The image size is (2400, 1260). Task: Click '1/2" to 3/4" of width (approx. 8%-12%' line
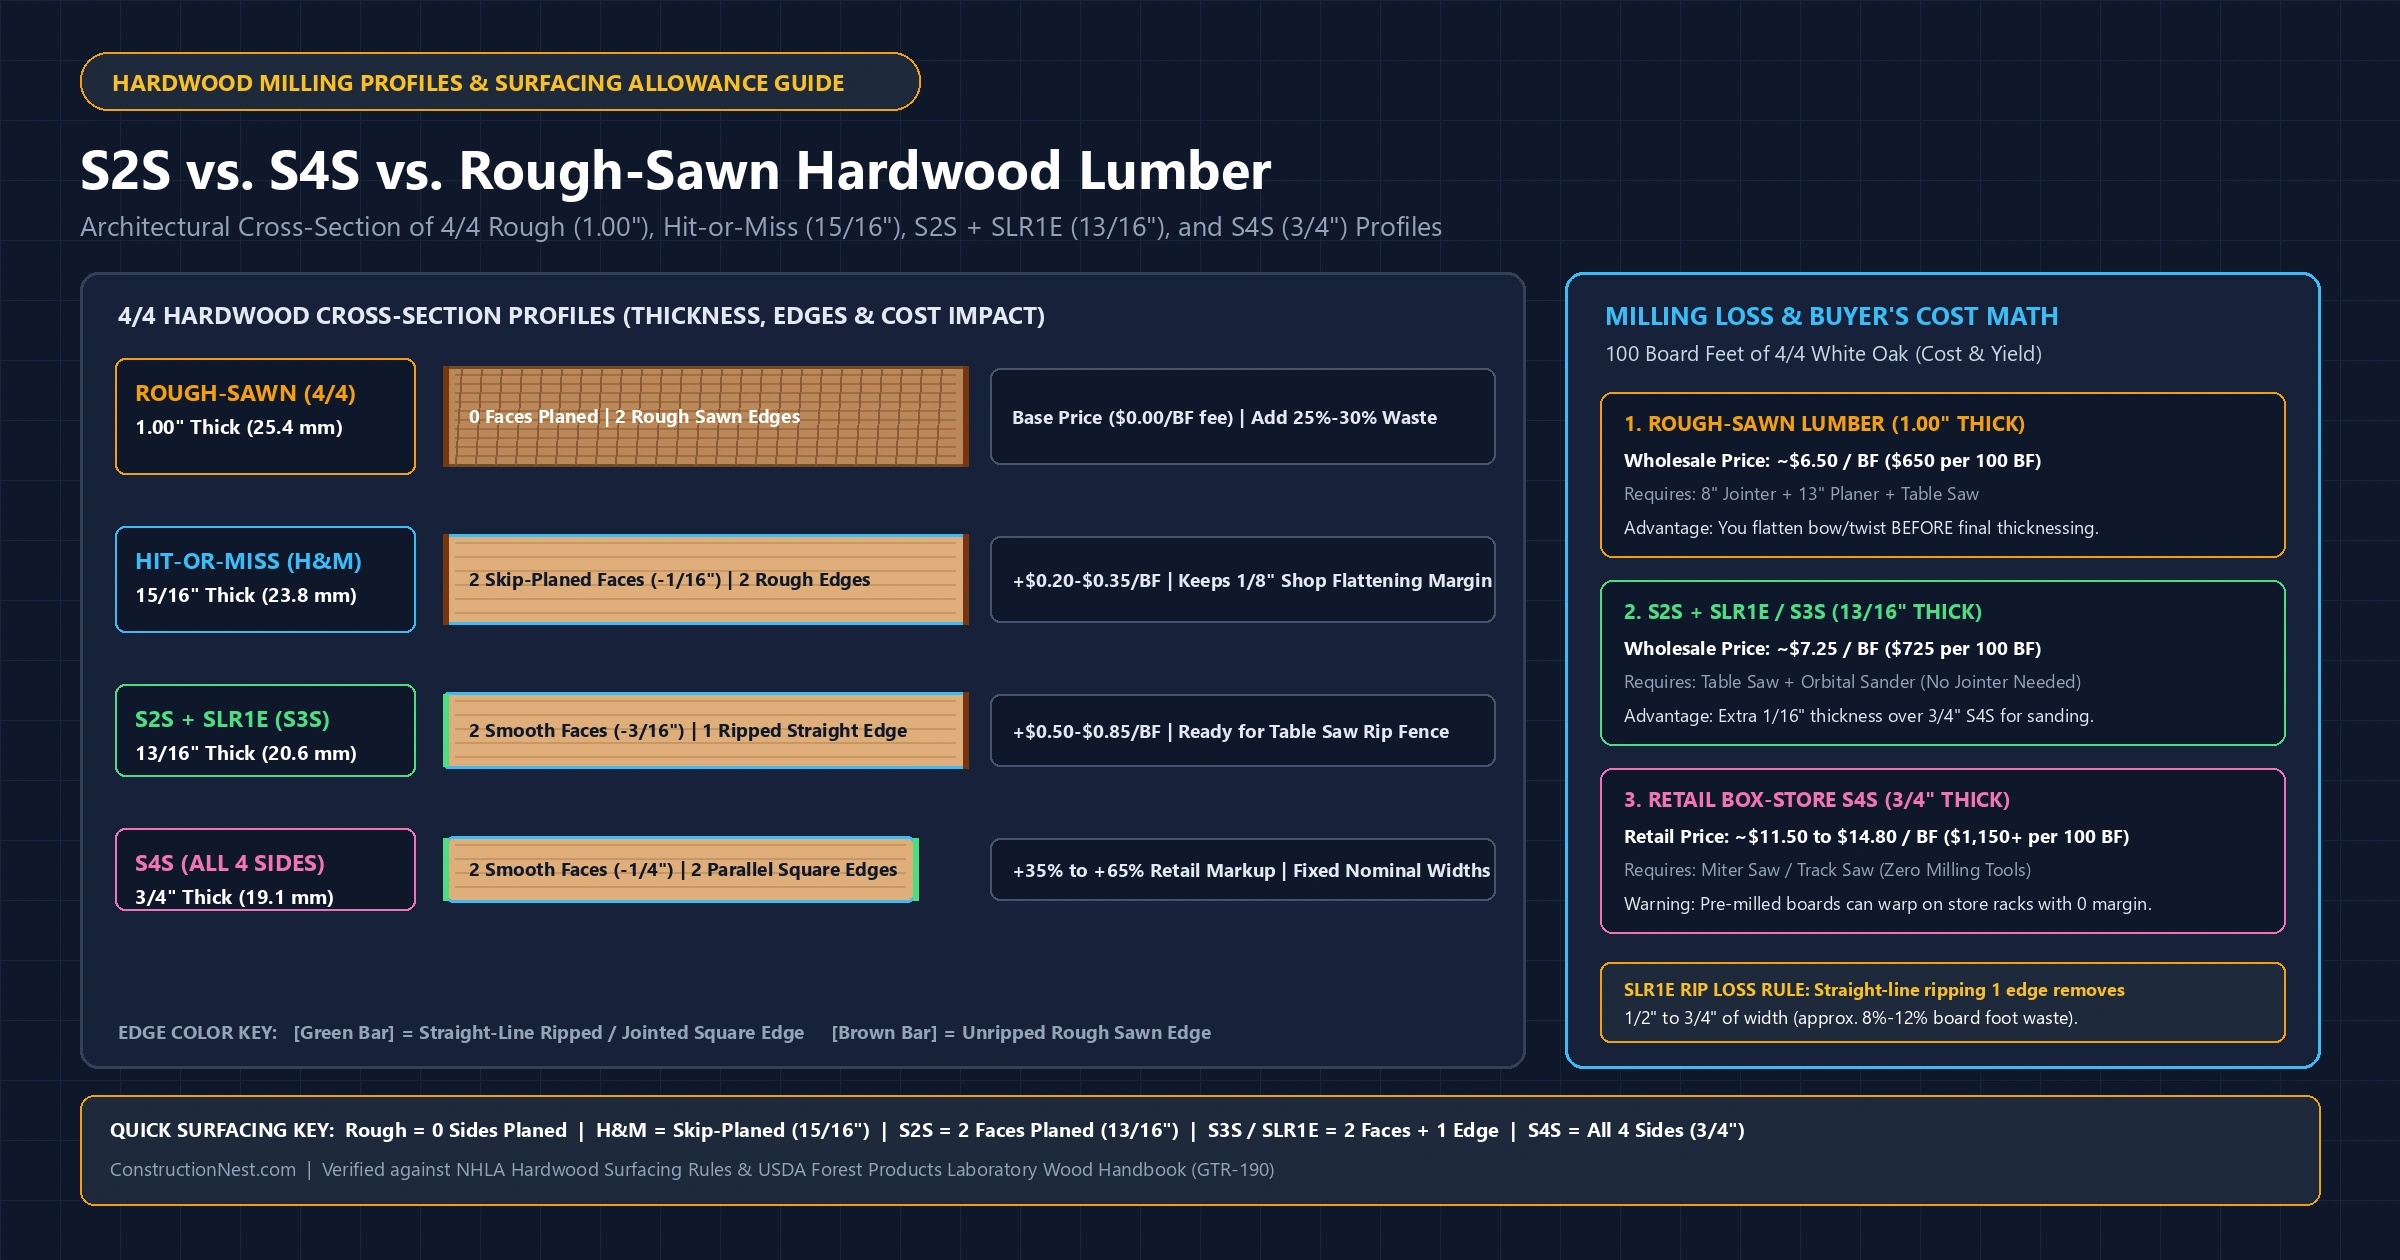pos(1850,1018)
